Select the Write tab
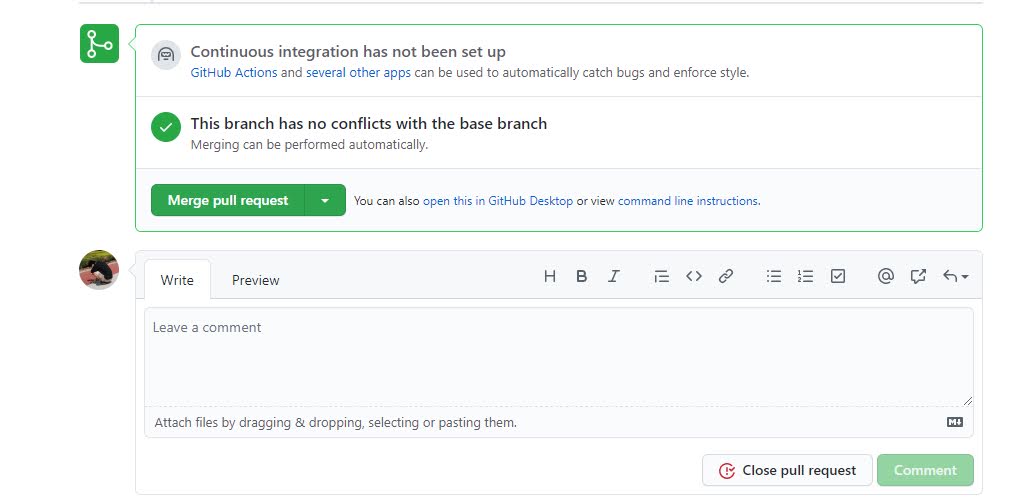The width and height of the screenshot is (1032, 500). point(177,280)
